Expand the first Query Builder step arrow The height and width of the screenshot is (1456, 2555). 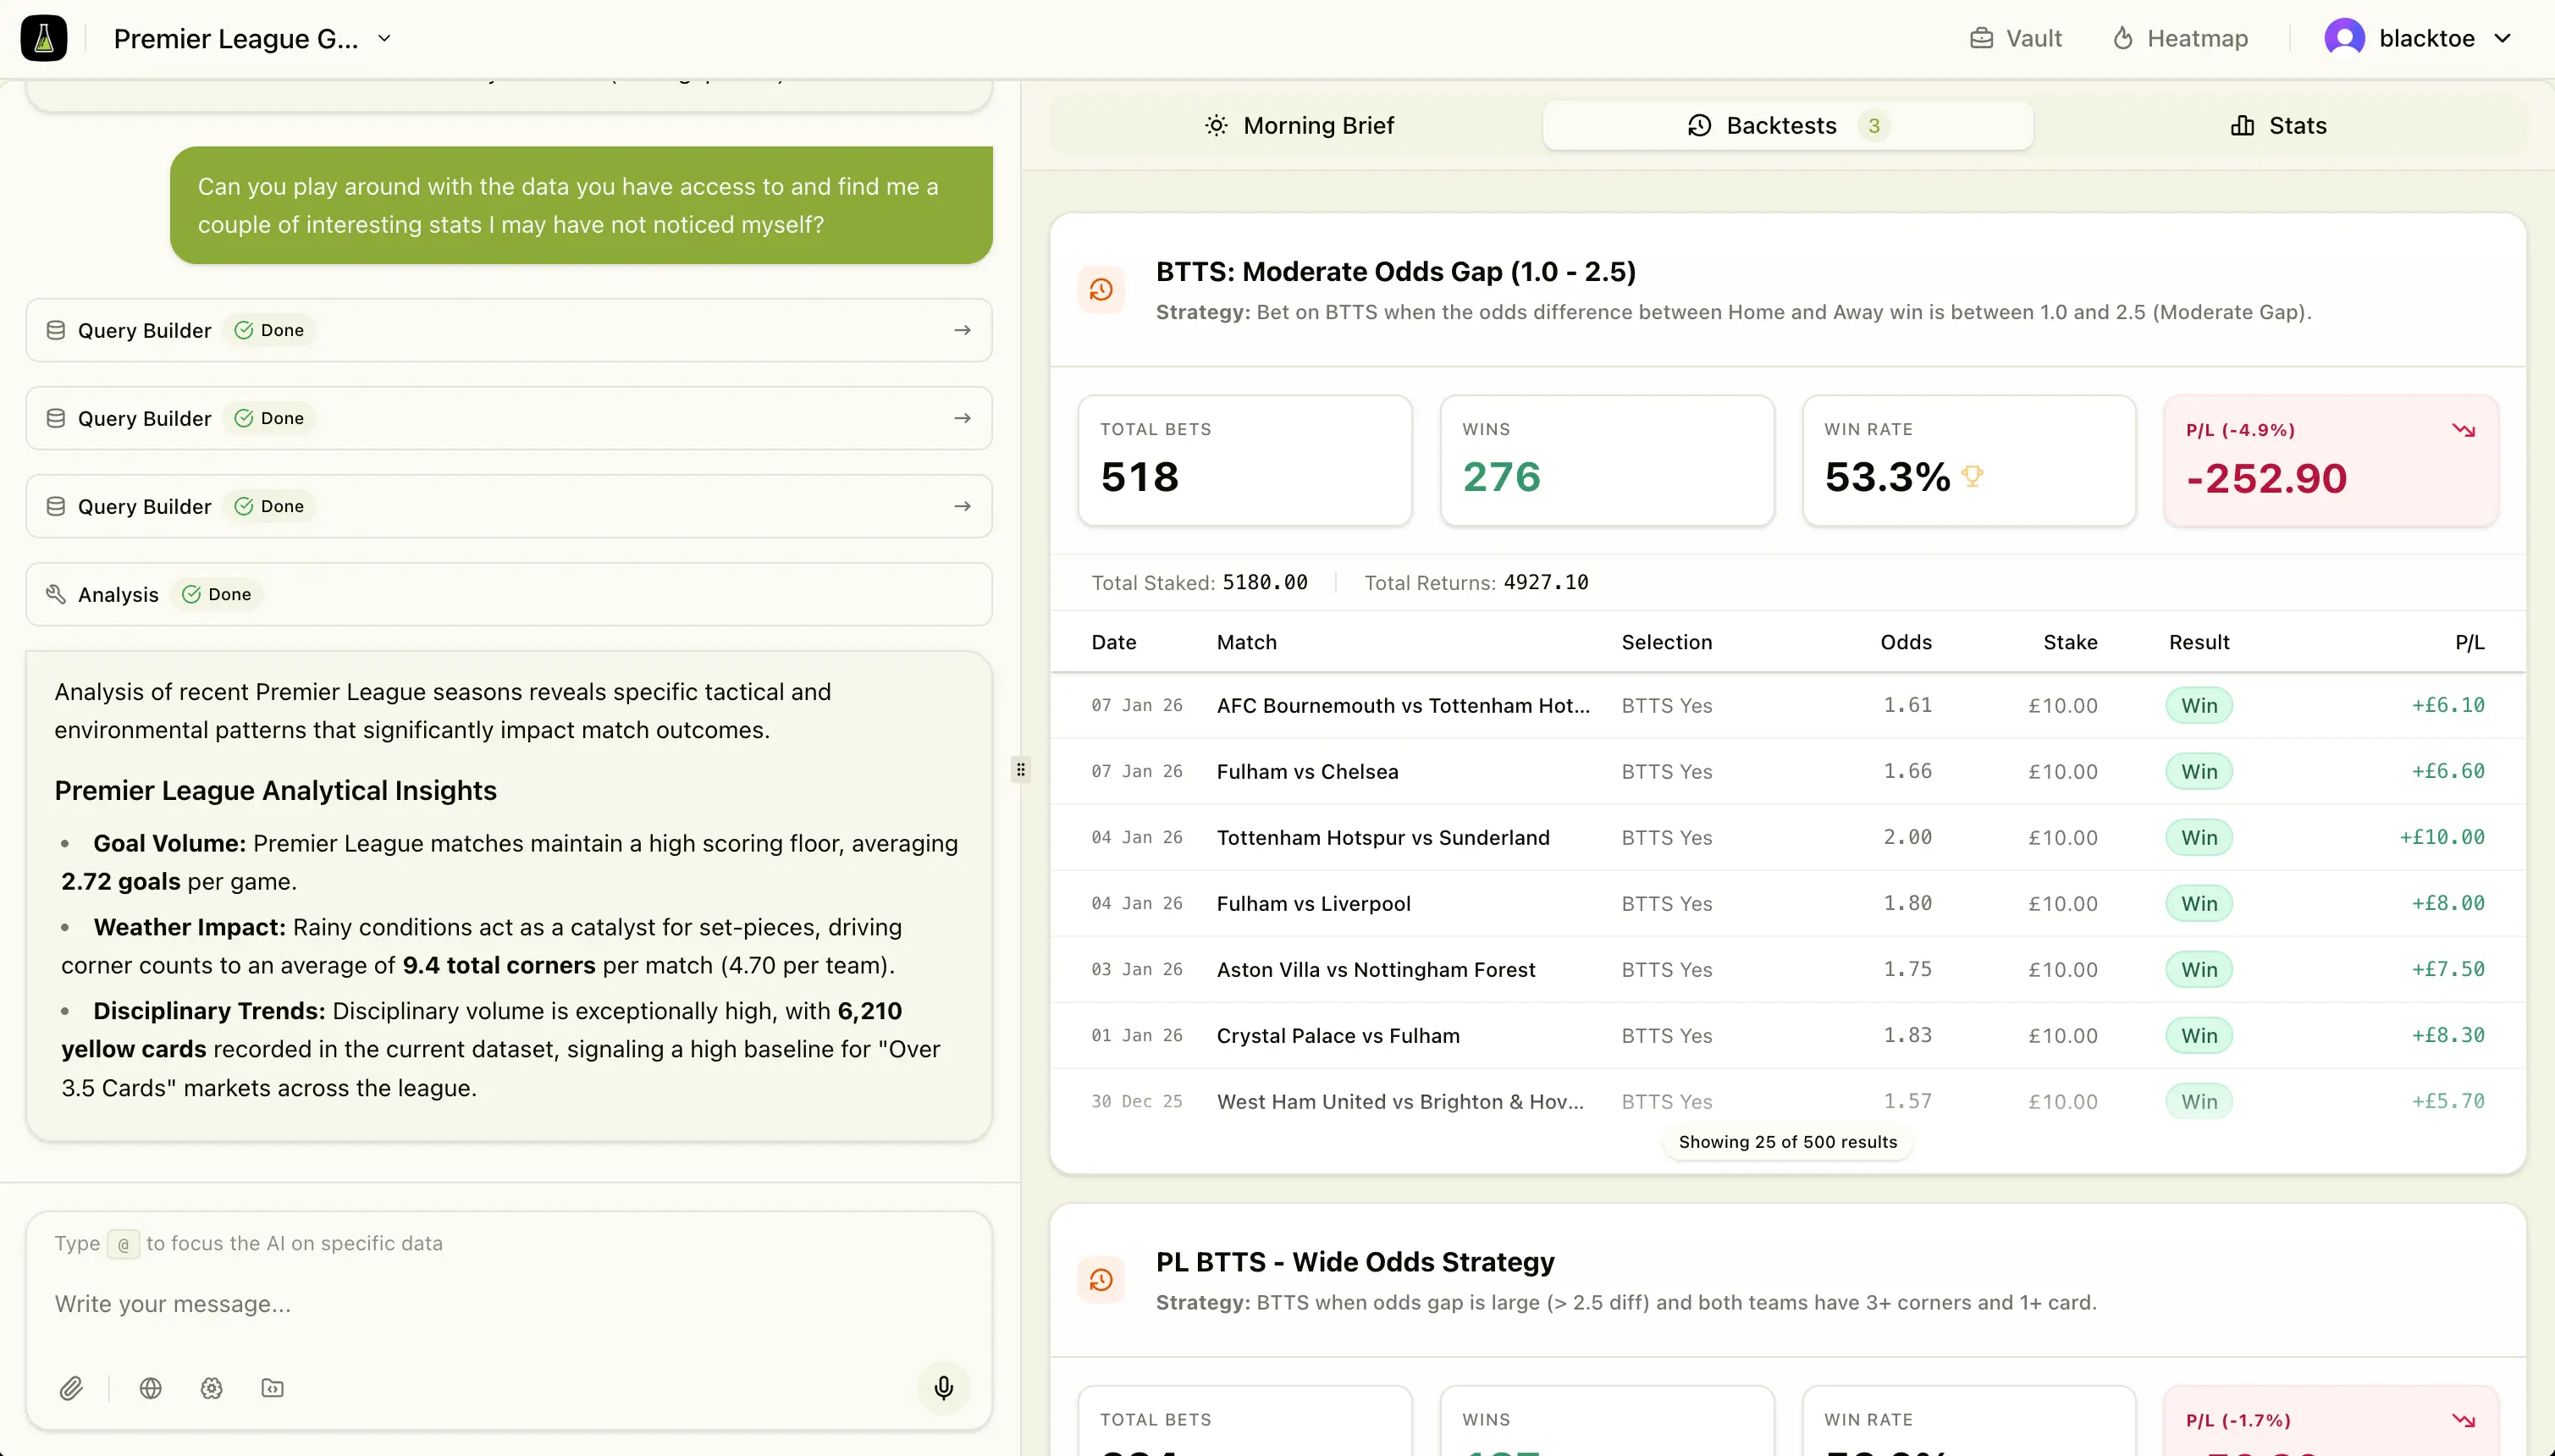[962, 330]
